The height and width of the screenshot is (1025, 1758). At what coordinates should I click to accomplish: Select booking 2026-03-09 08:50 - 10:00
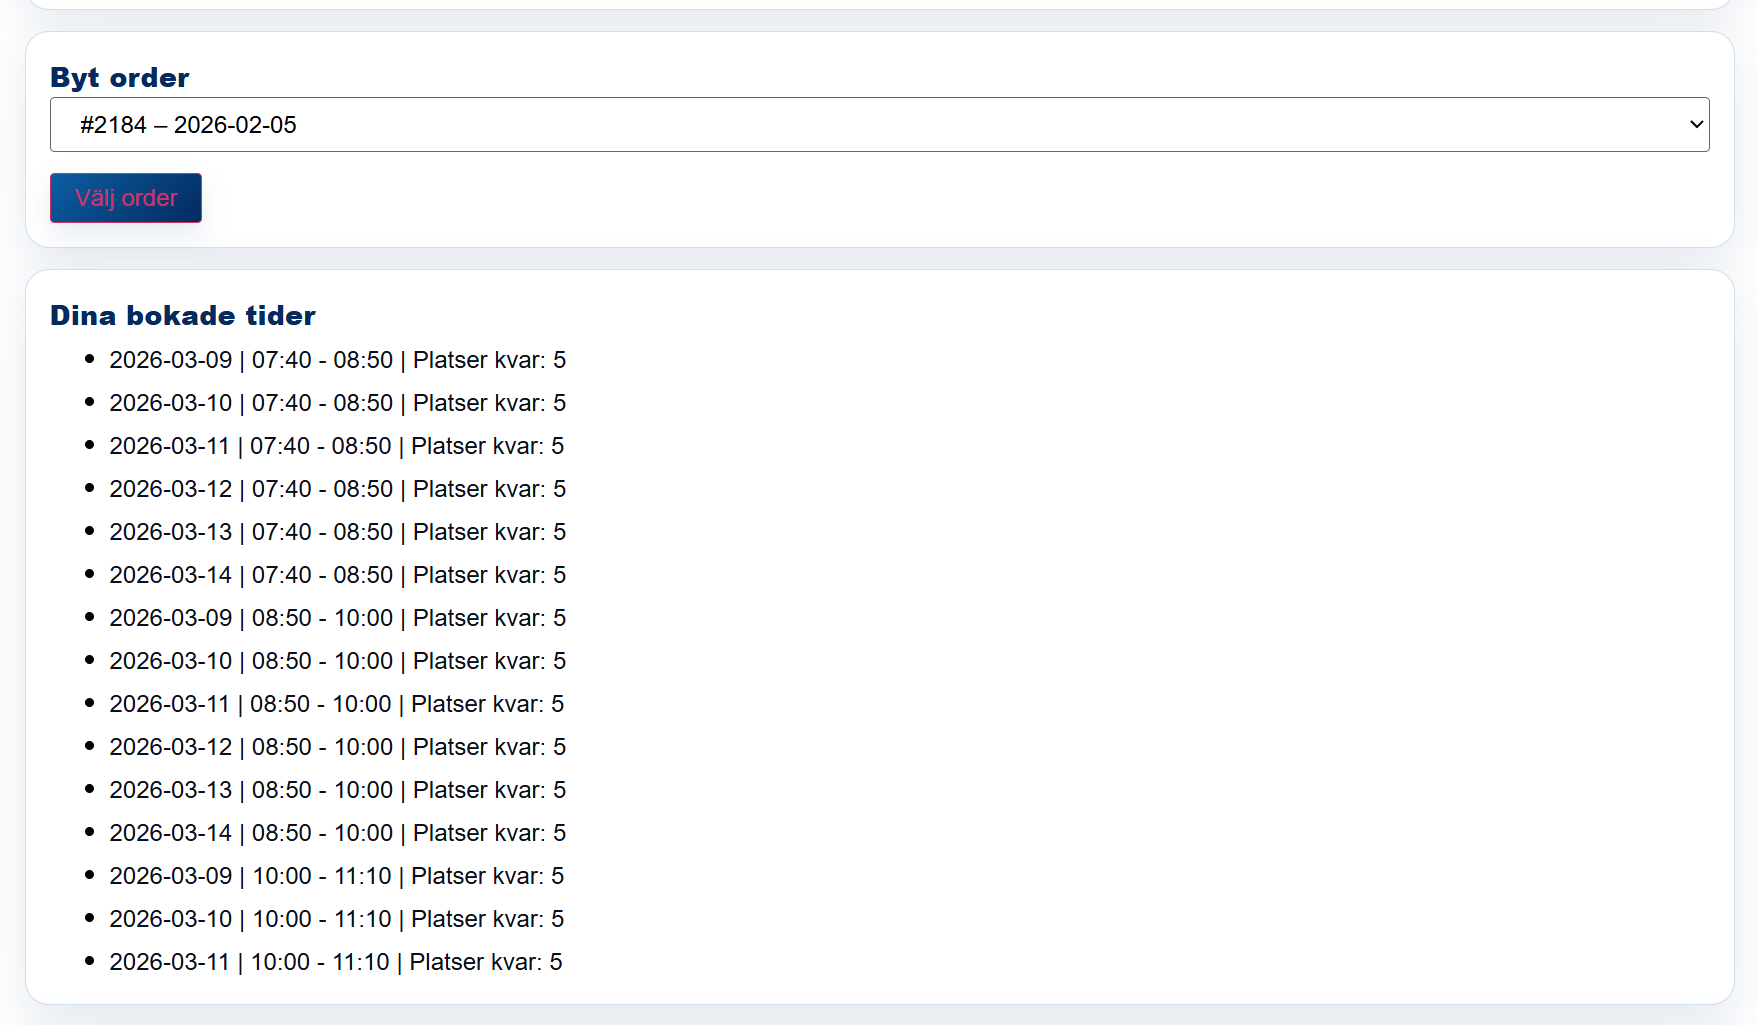pos(337,618)
